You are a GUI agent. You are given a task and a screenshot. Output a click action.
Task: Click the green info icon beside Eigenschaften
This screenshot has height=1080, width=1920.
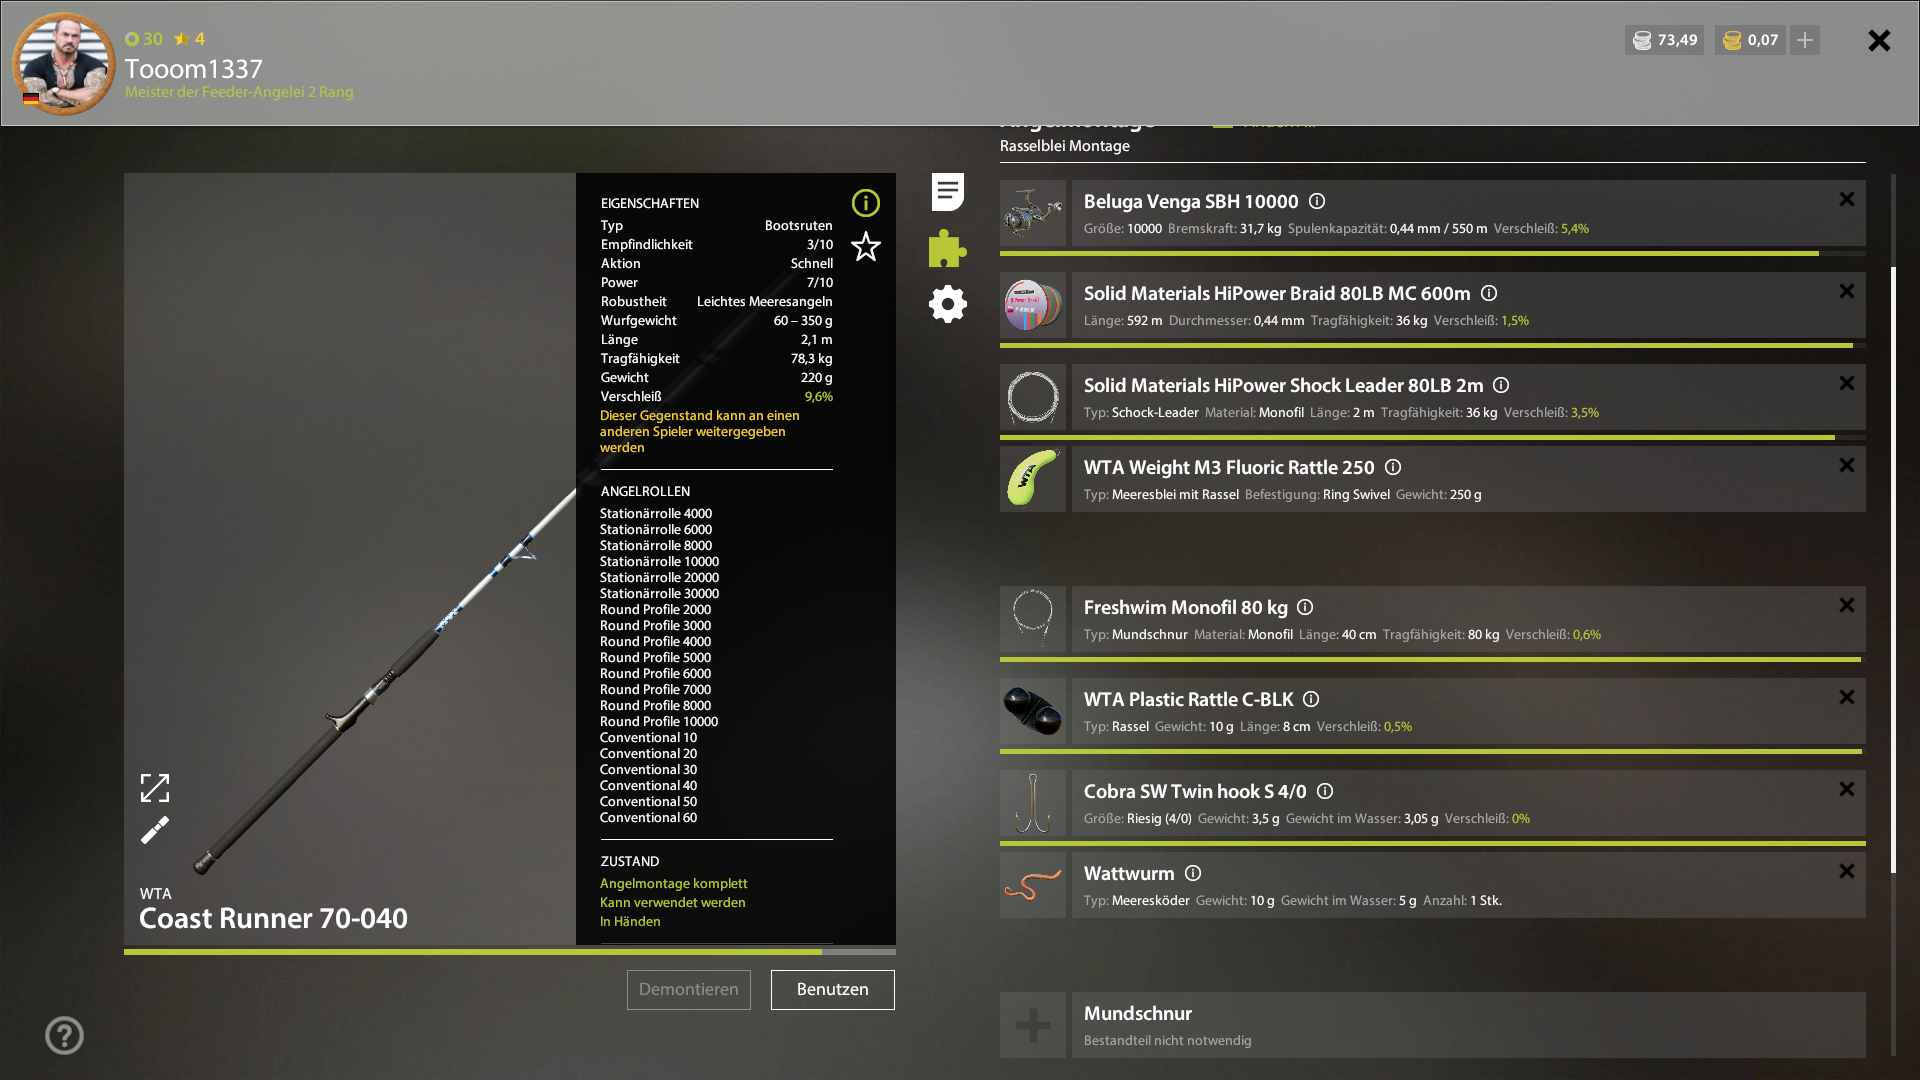pyautogui.click(x=865, y=203)
